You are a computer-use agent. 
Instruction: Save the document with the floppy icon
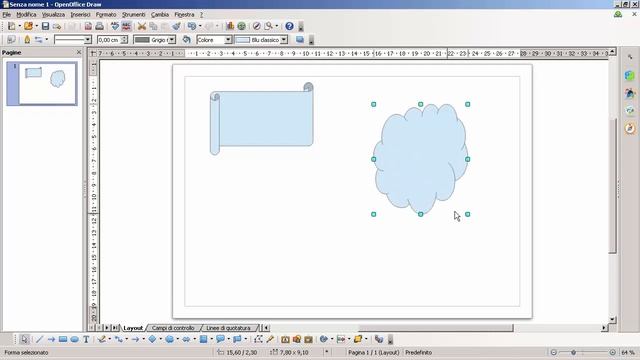coord(45,26)
